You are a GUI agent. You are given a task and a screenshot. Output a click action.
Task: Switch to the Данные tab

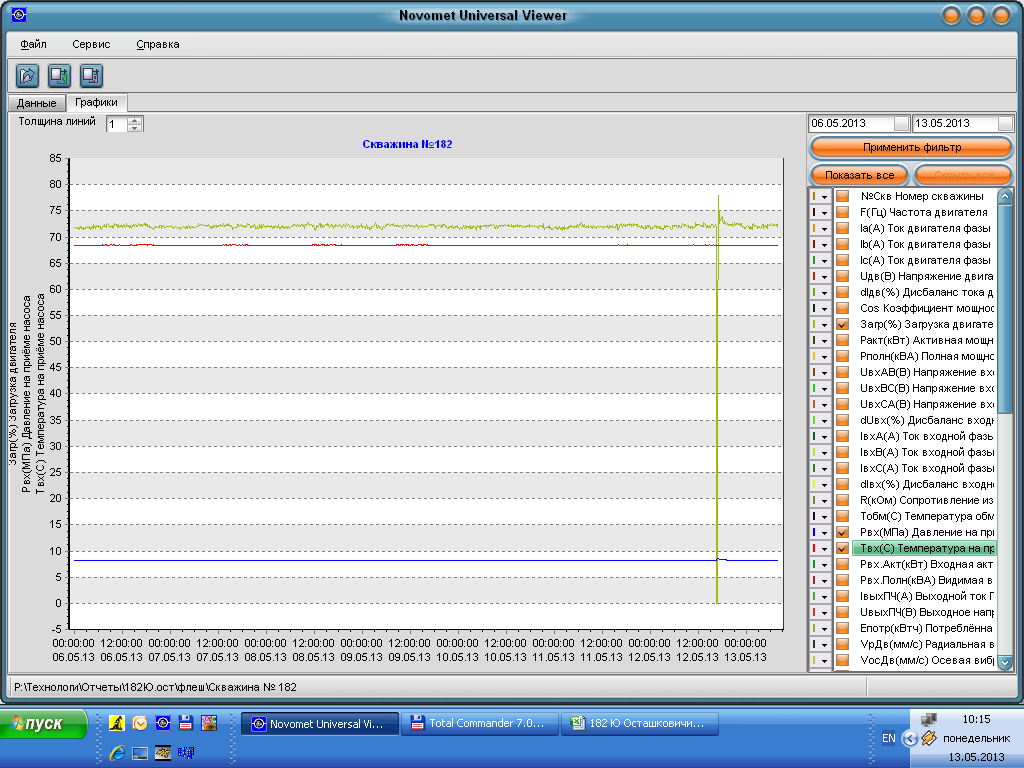pos(37,103)
